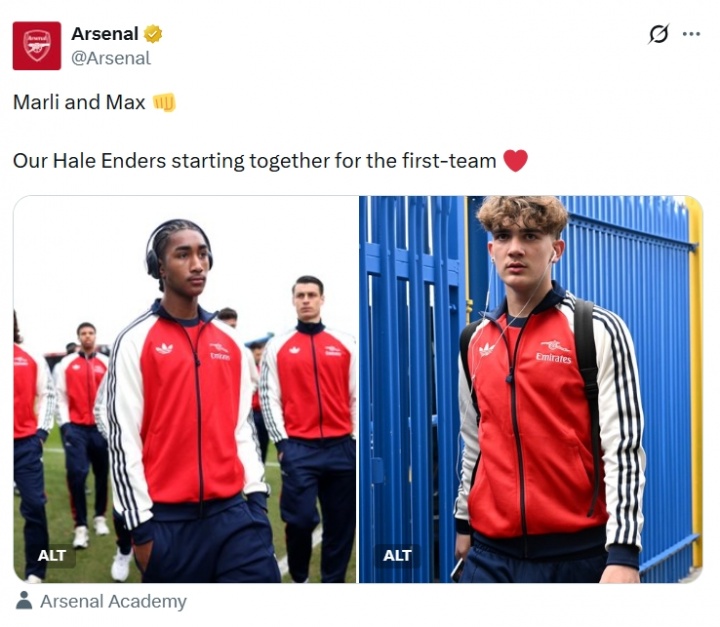Image resolution: width=720 pixels, height=627 pixels.
Task: Click the curly-haired player's face
Action: (524, 247)
